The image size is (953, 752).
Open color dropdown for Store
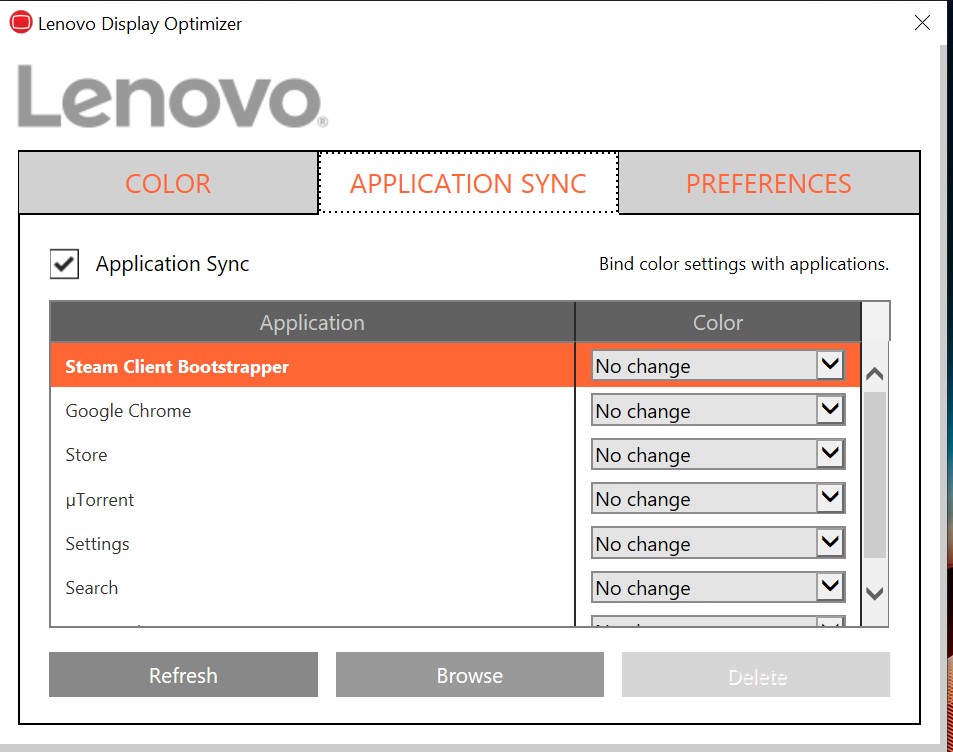[x=830, y=455]
